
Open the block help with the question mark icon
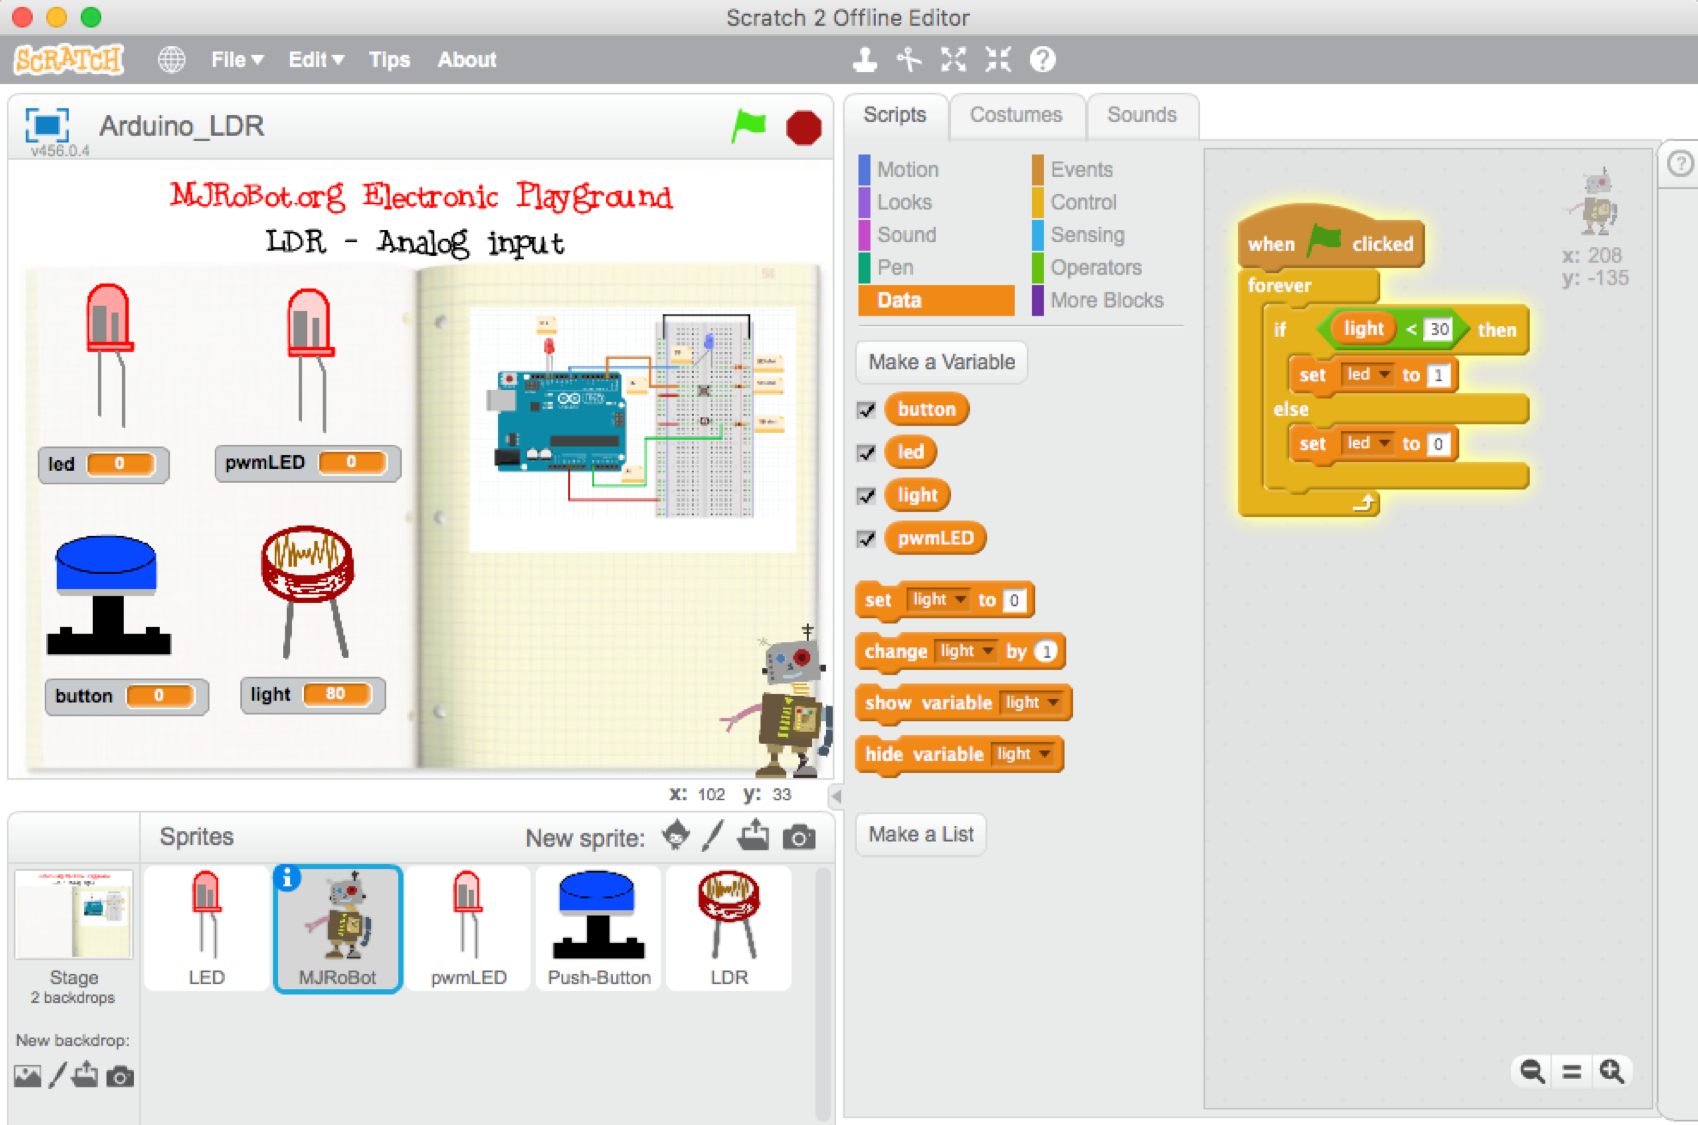click(1042, 59)
